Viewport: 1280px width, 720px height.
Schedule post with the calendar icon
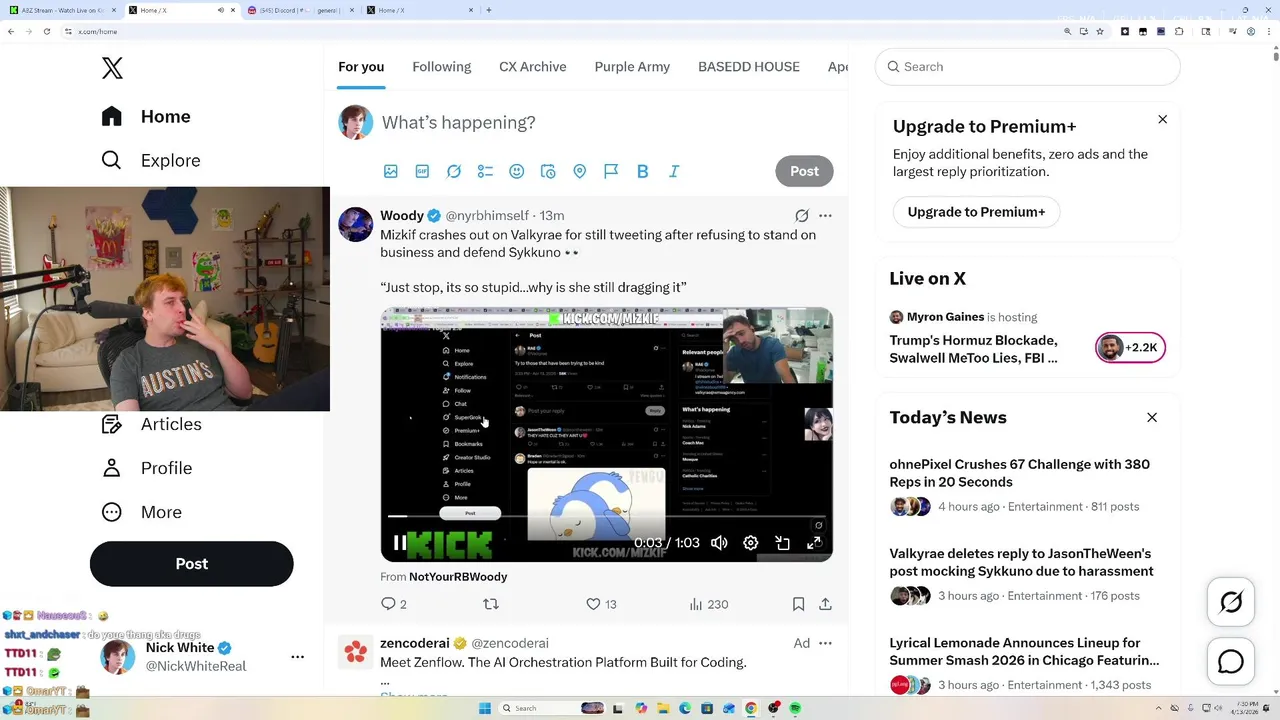(548, 171)
